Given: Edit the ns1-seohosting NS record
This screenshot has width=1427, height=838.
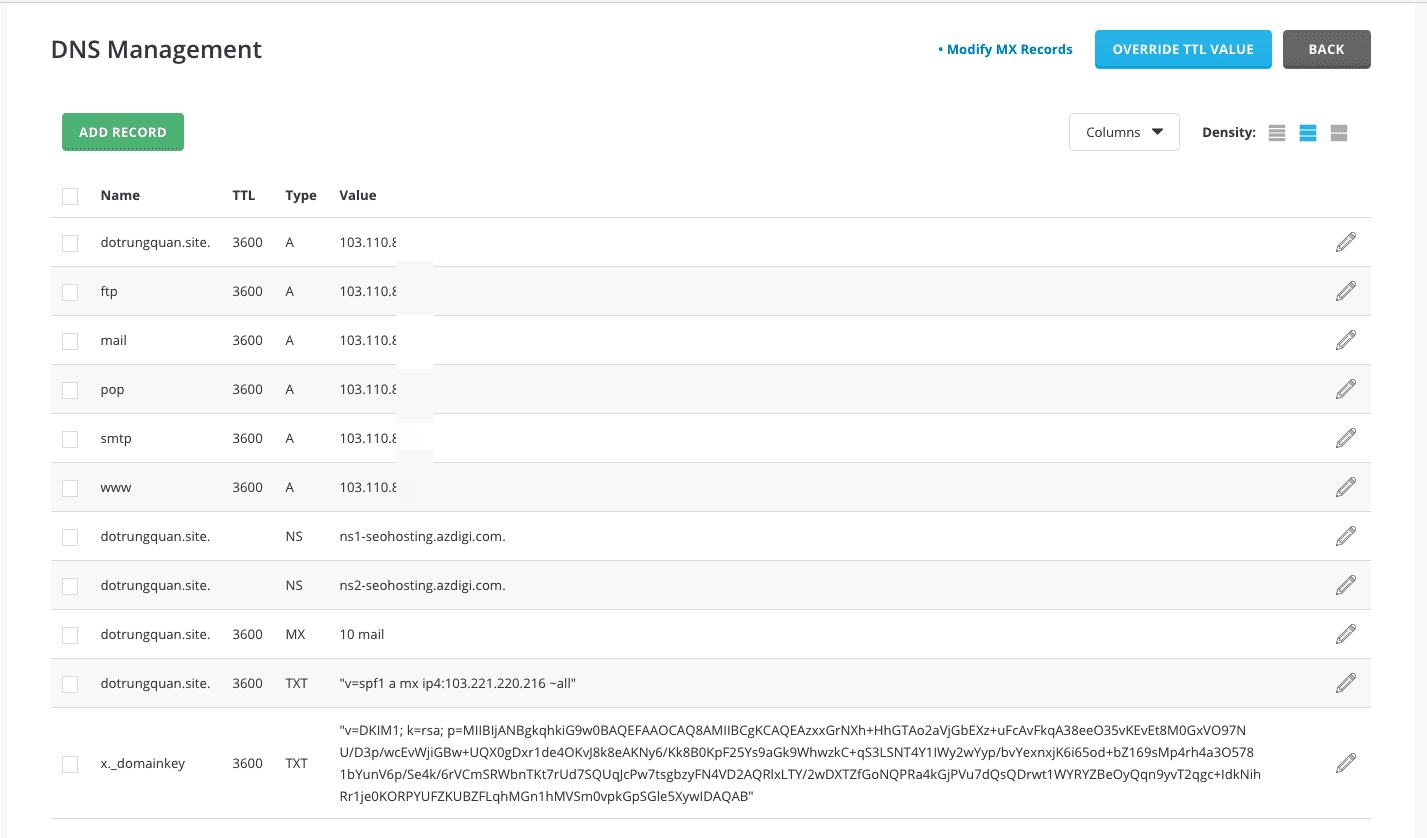Looking at the screenshot, I should tap(1346, 536).
